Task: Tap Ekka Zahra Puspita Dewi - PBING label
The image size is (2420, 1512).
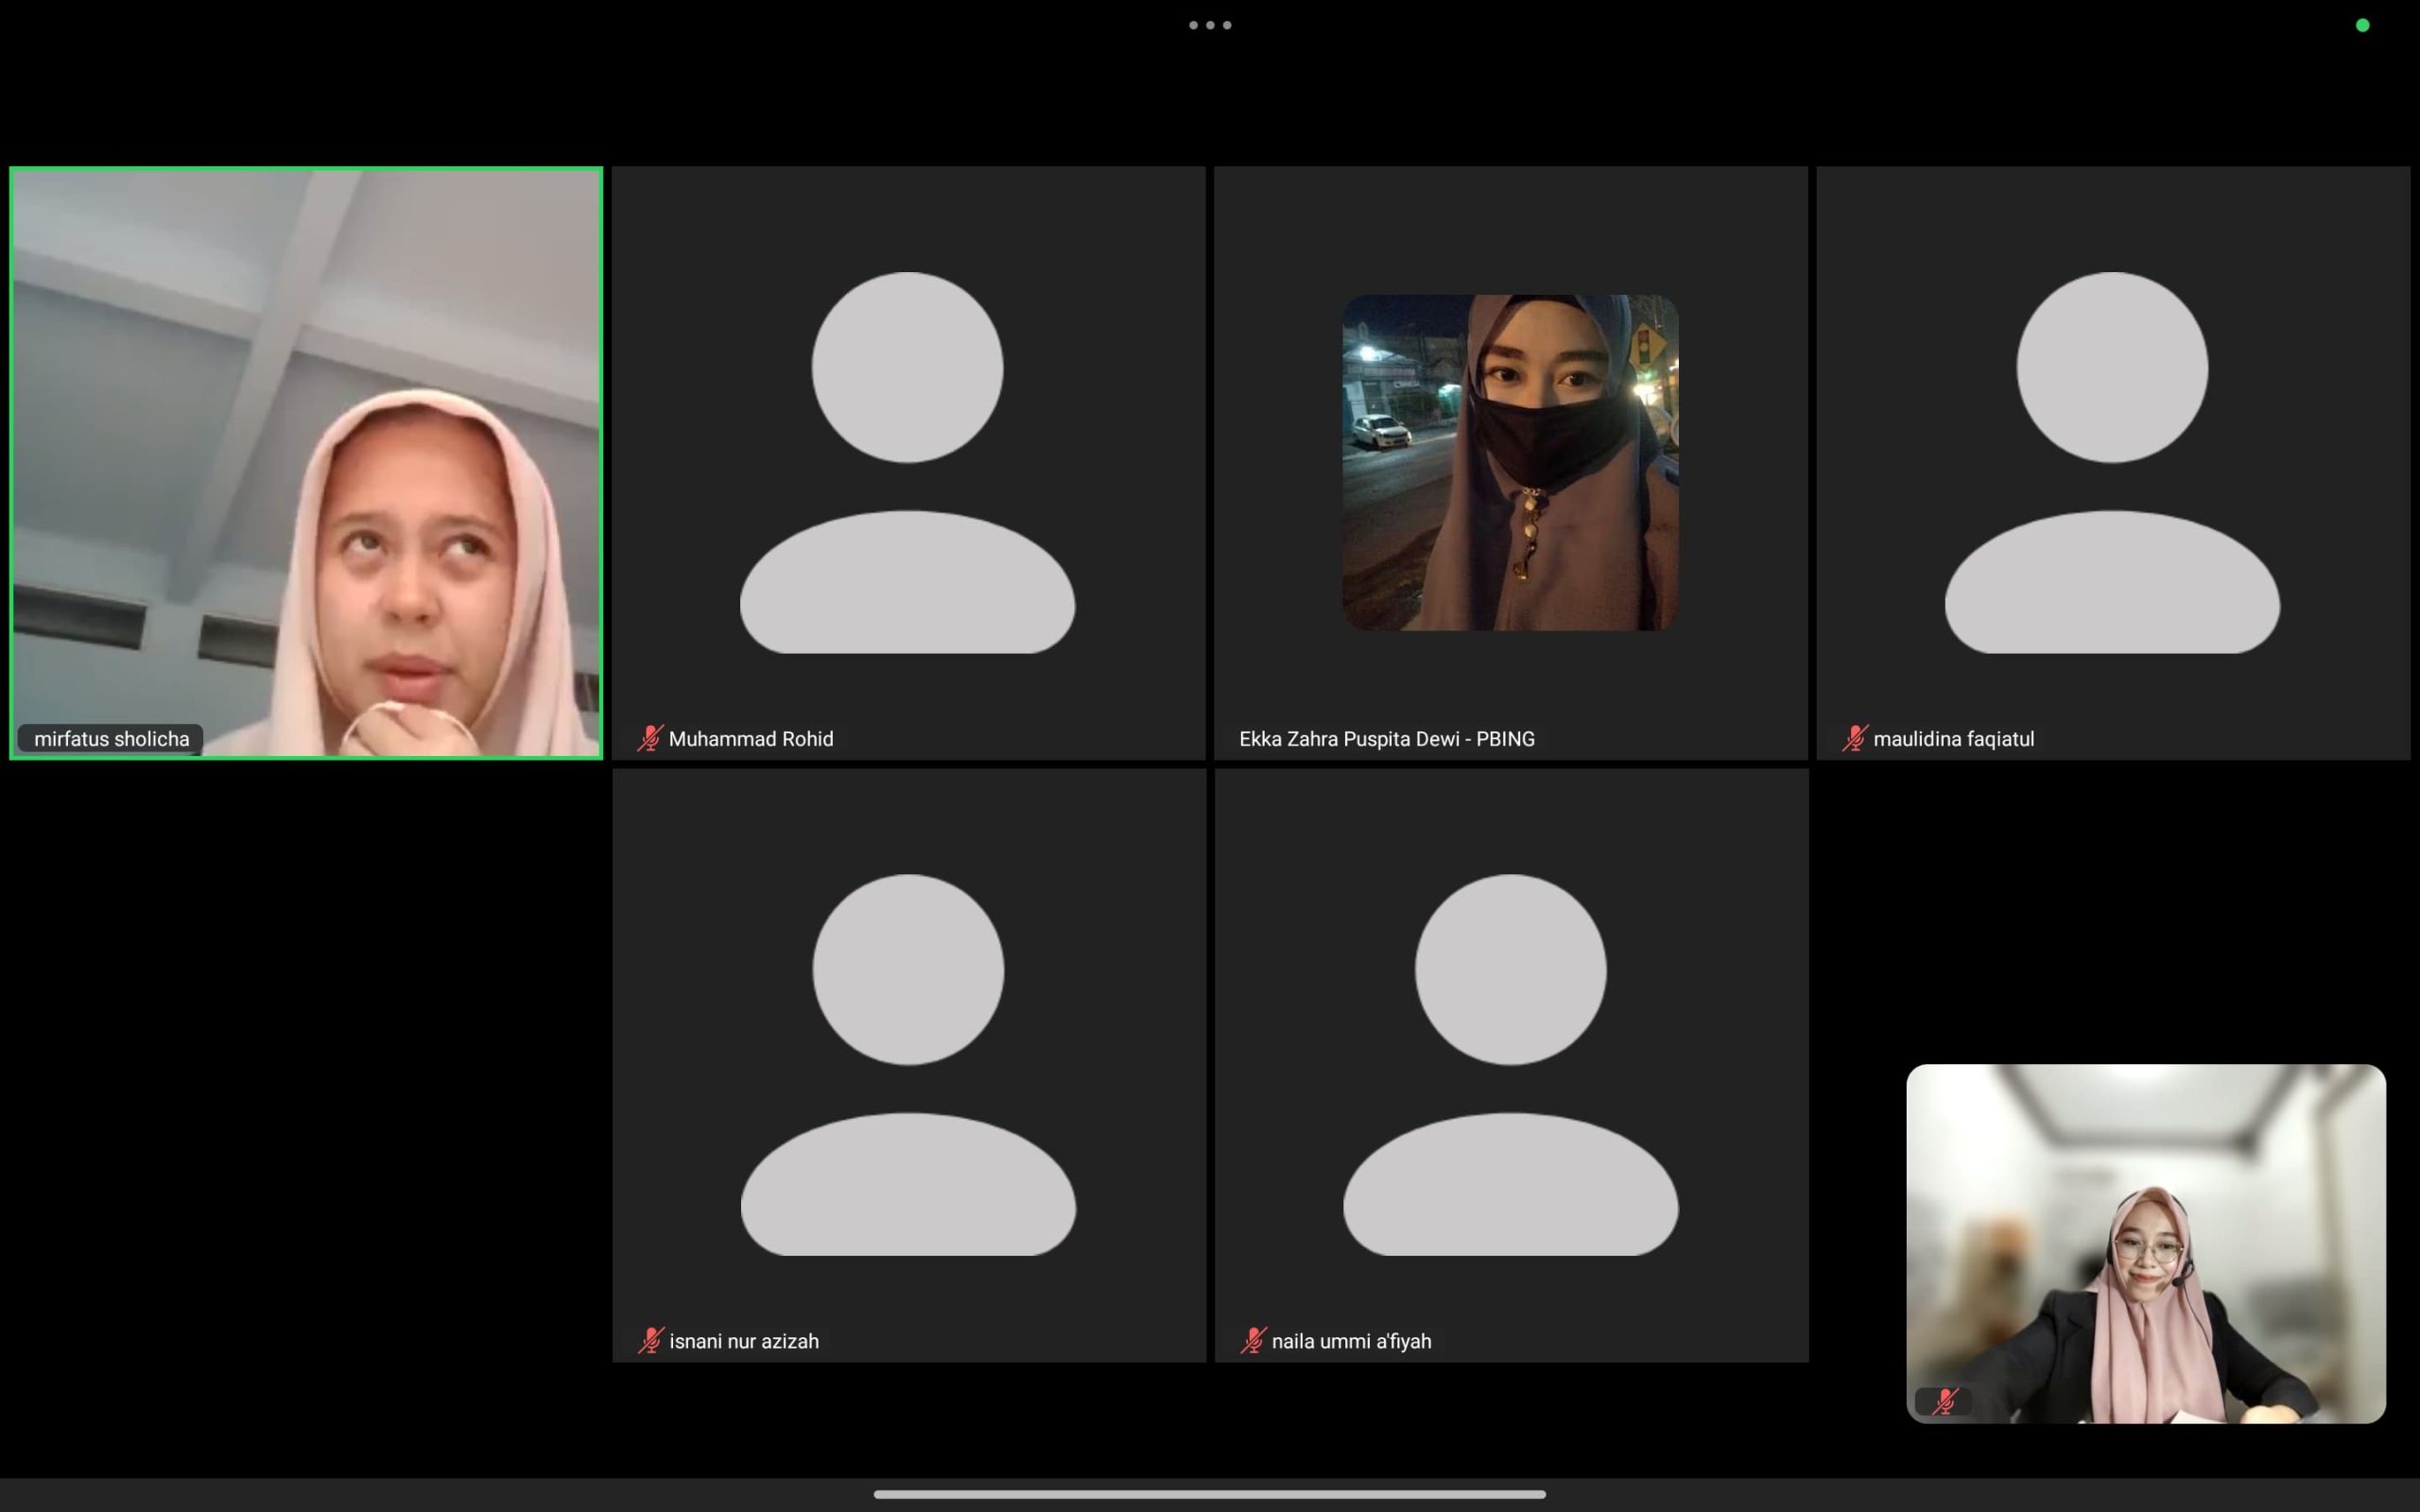Action: click(x=1387, y=739)
